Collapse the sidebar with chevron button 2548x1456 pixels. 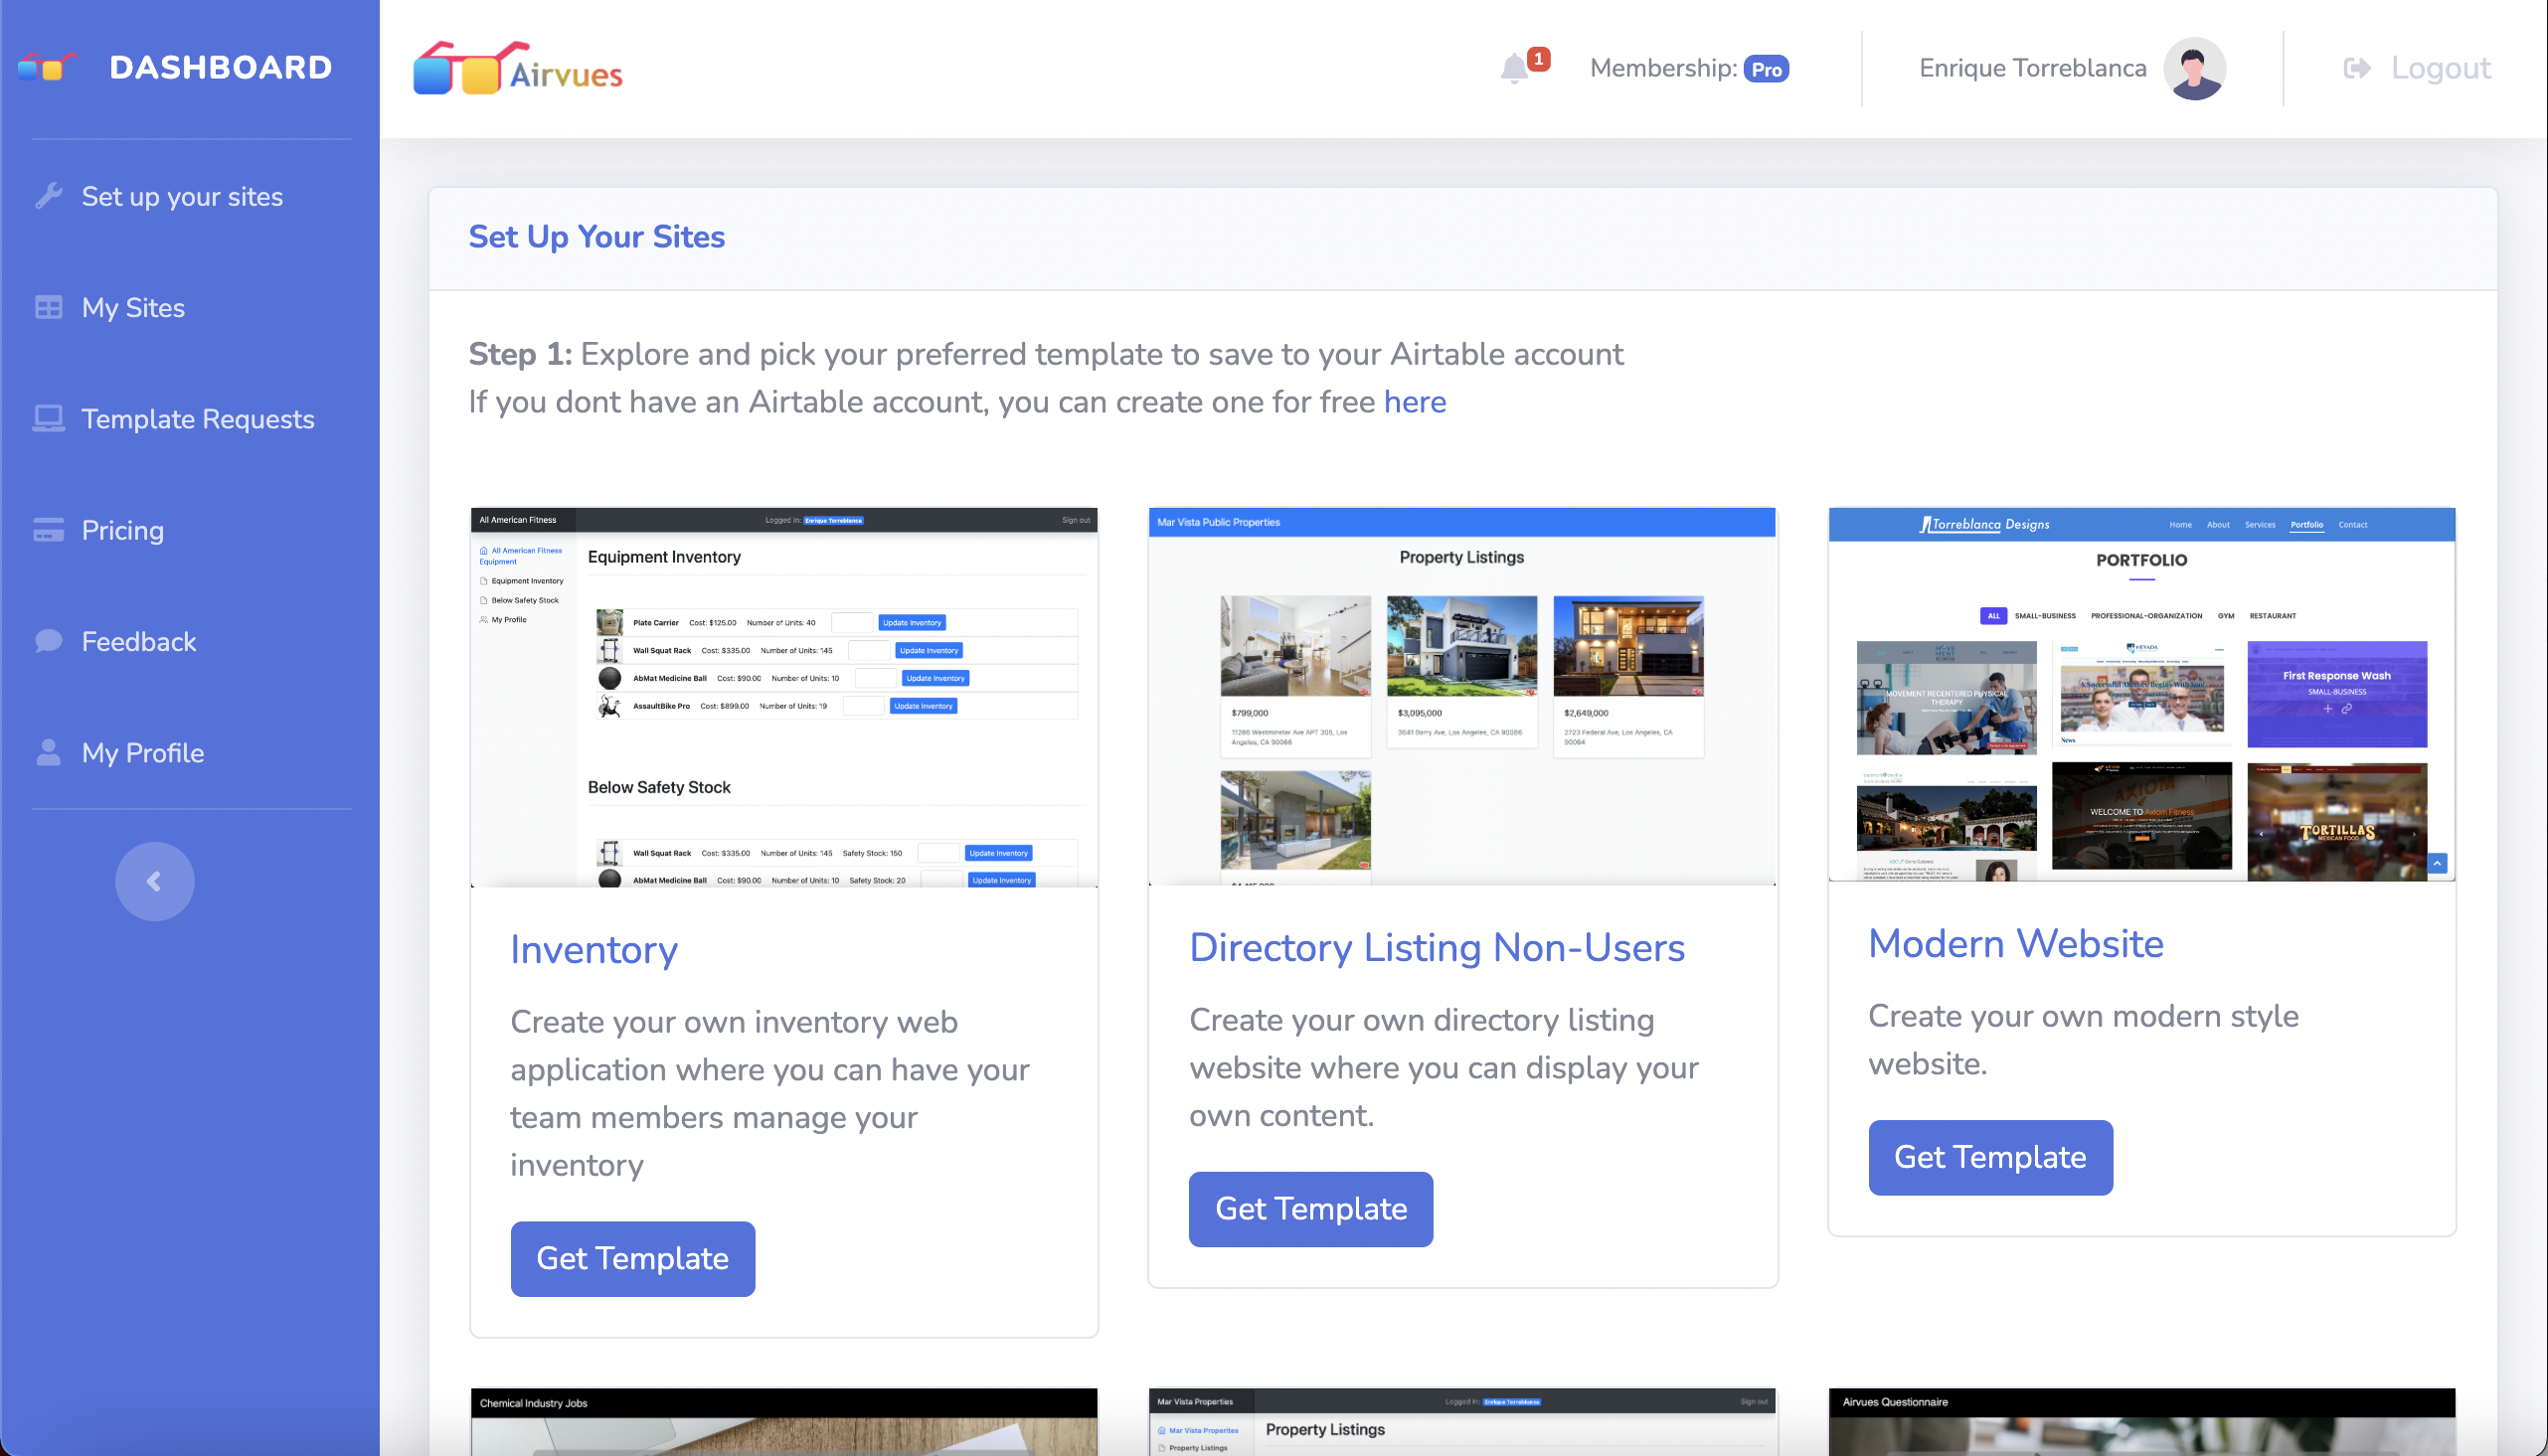pos(154,881)
